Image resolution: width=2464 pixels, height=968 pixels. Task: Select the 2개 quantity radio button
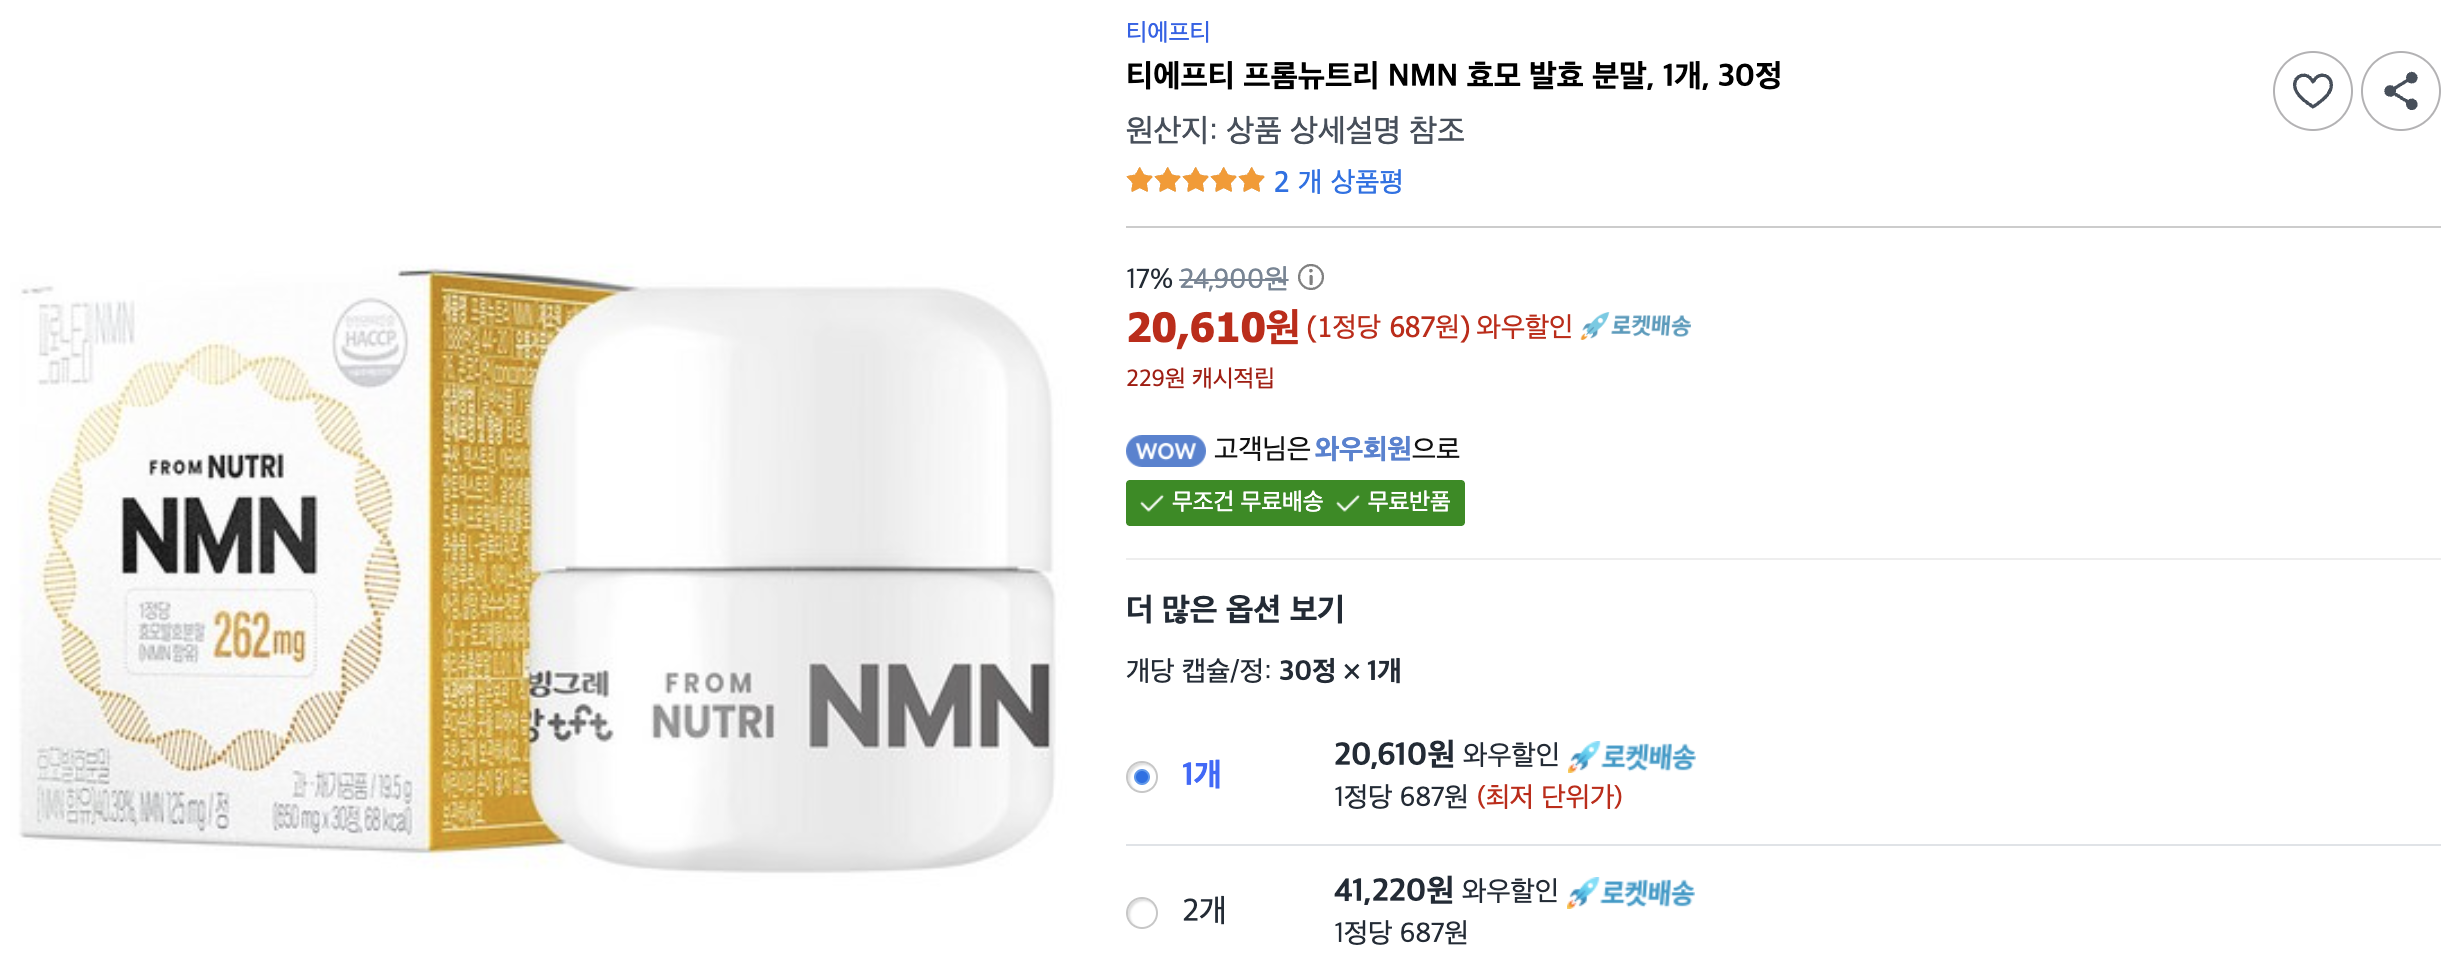(x=1141, y=913)
